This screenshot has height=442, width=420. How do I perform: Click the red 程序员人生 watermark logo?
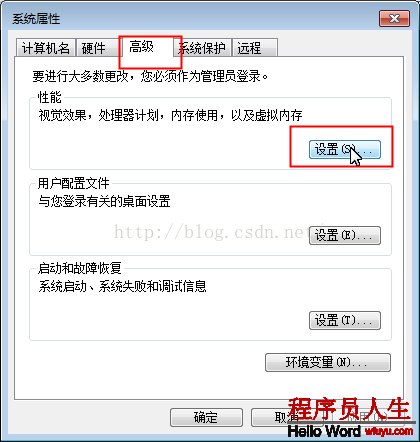click(349, 409)
